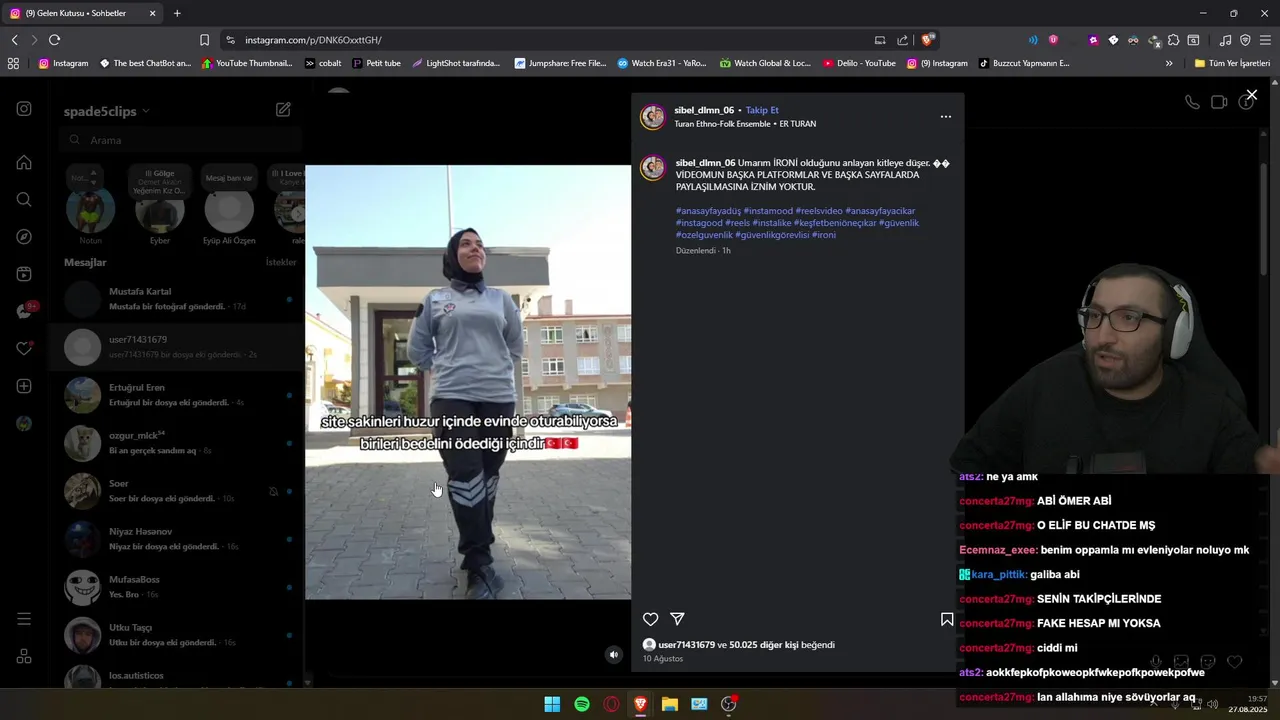This screenshot has height=720, width=1280.
Task: Open File Explorer from the taskbar
Action: coord(670,704)
